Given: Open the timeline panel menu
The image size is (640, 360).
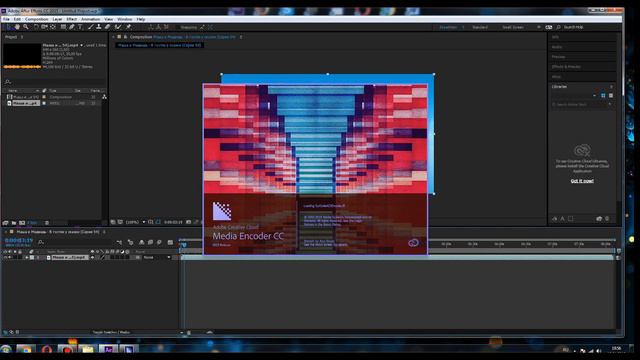Looking at the screenshot, I should [x=104, y=232].
